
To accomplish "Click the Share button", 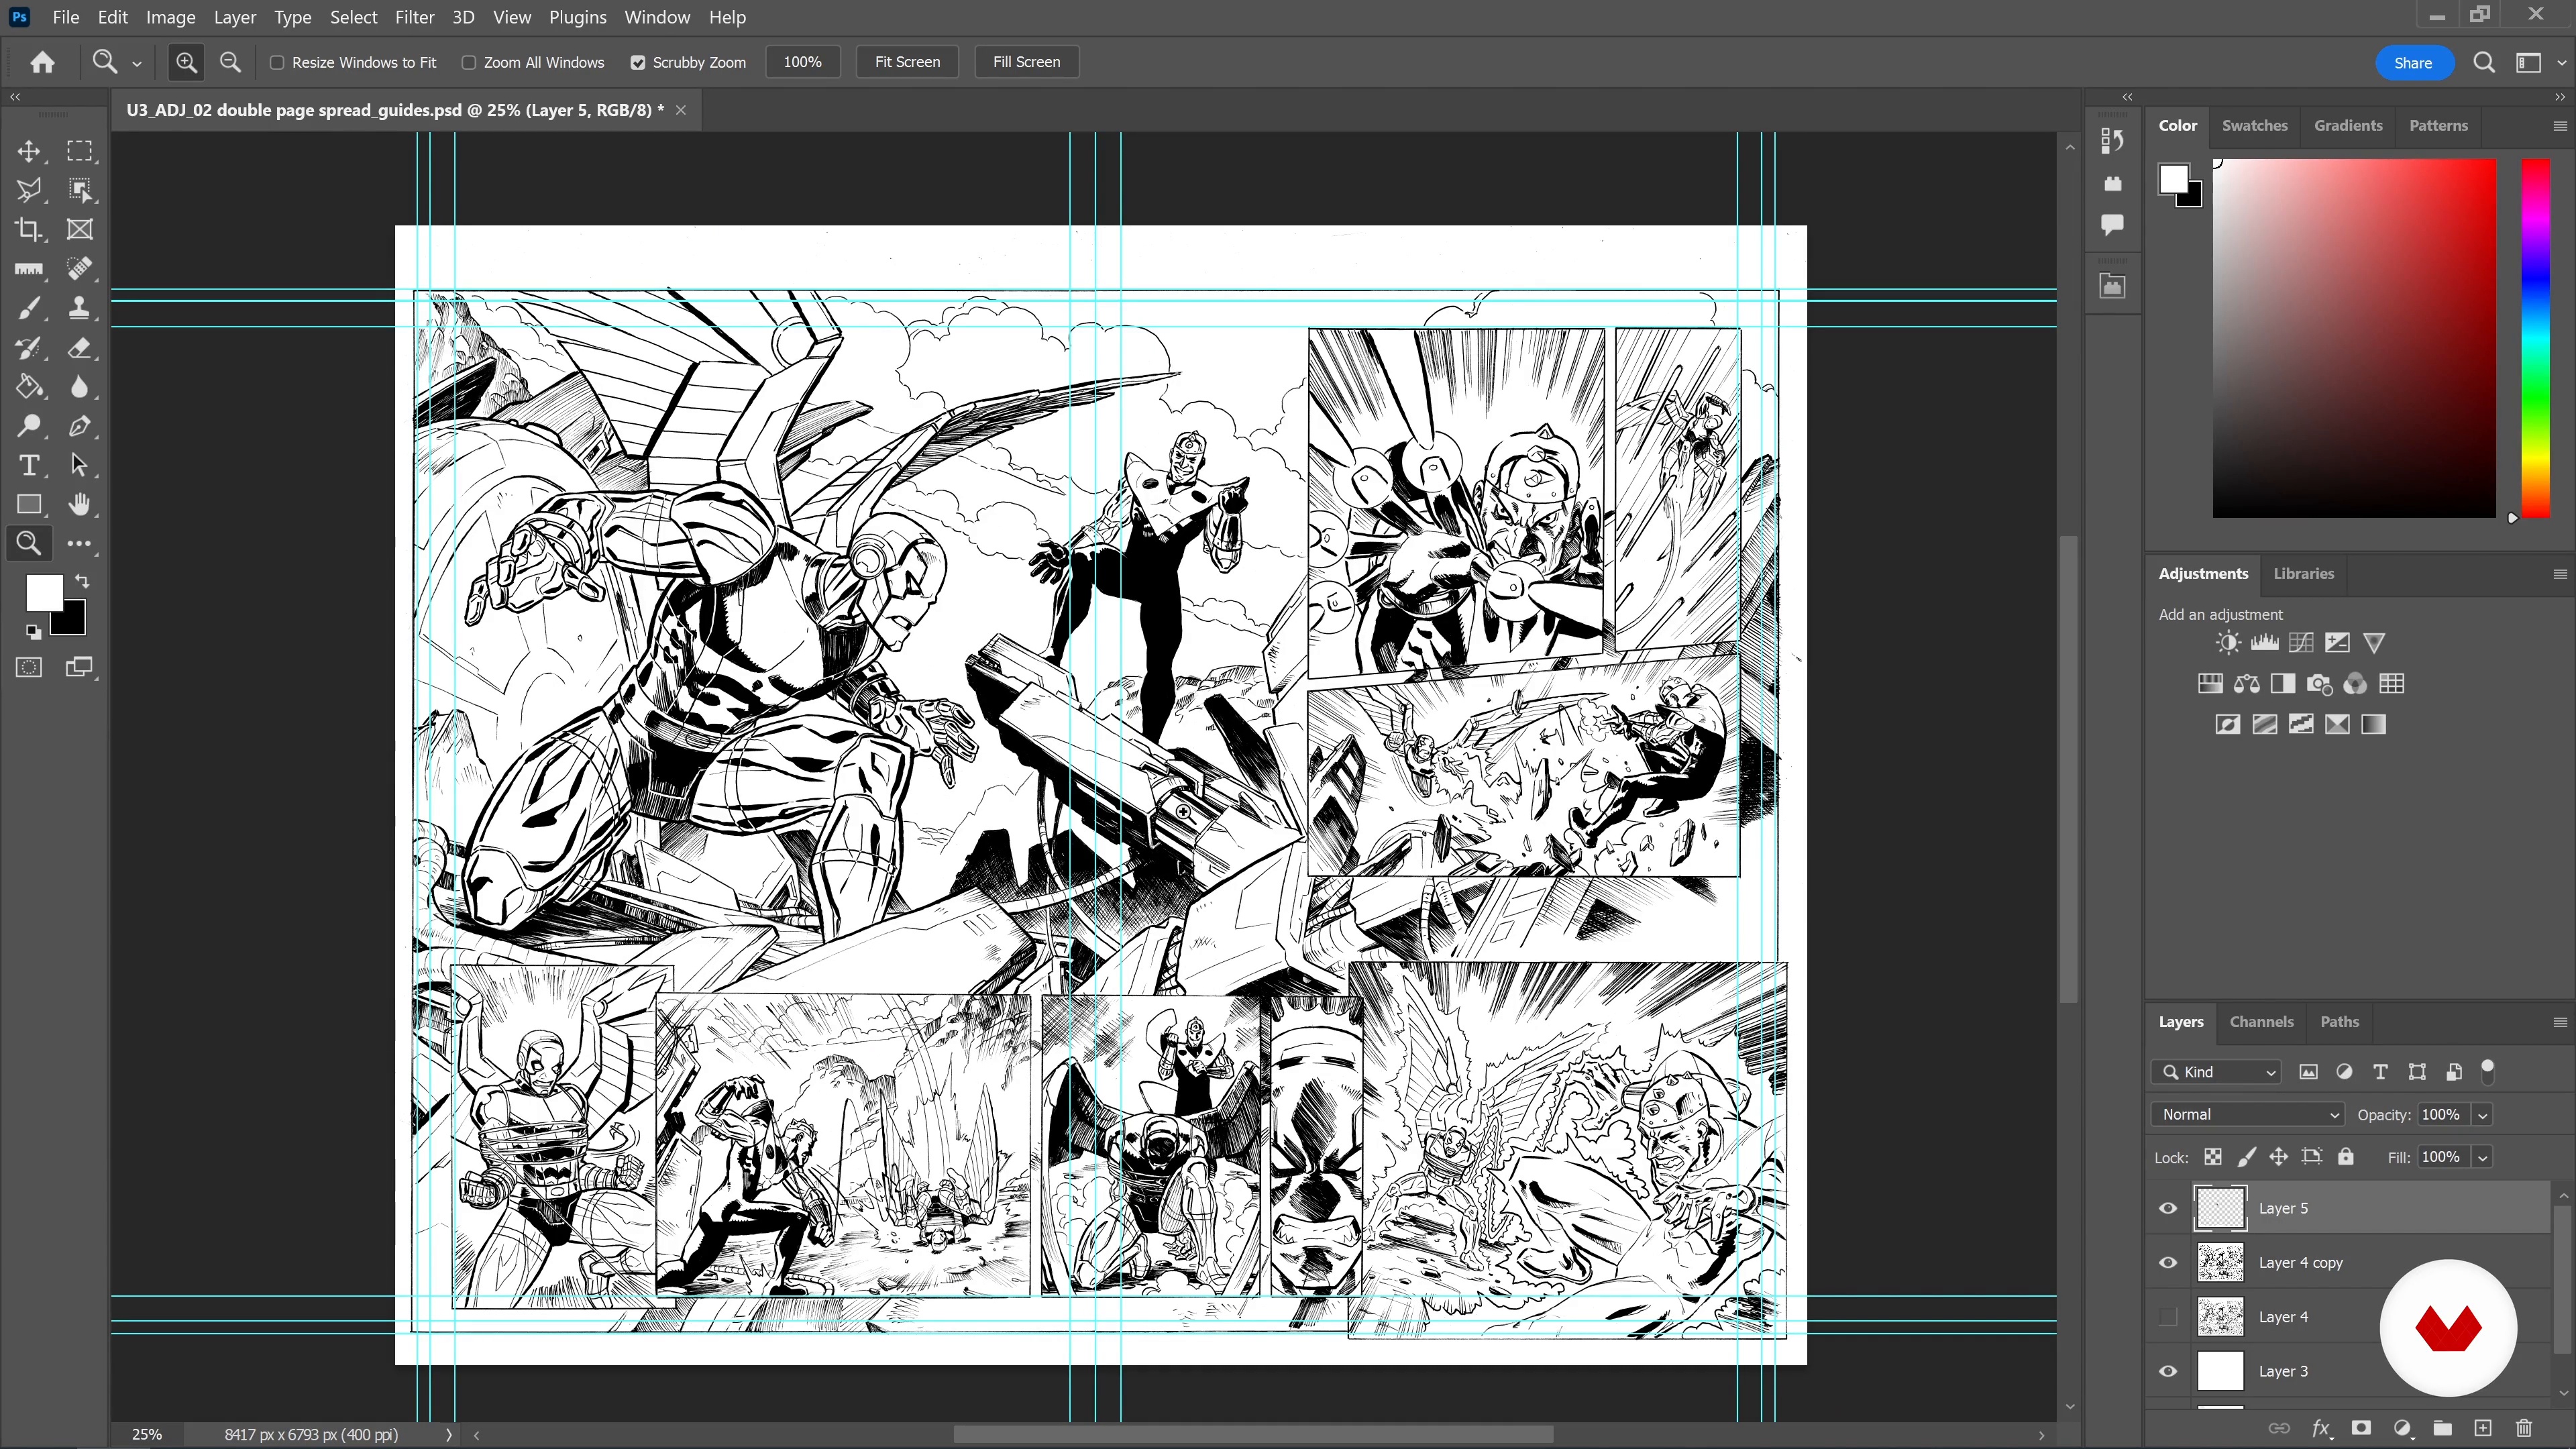I will pos(2413,63).
